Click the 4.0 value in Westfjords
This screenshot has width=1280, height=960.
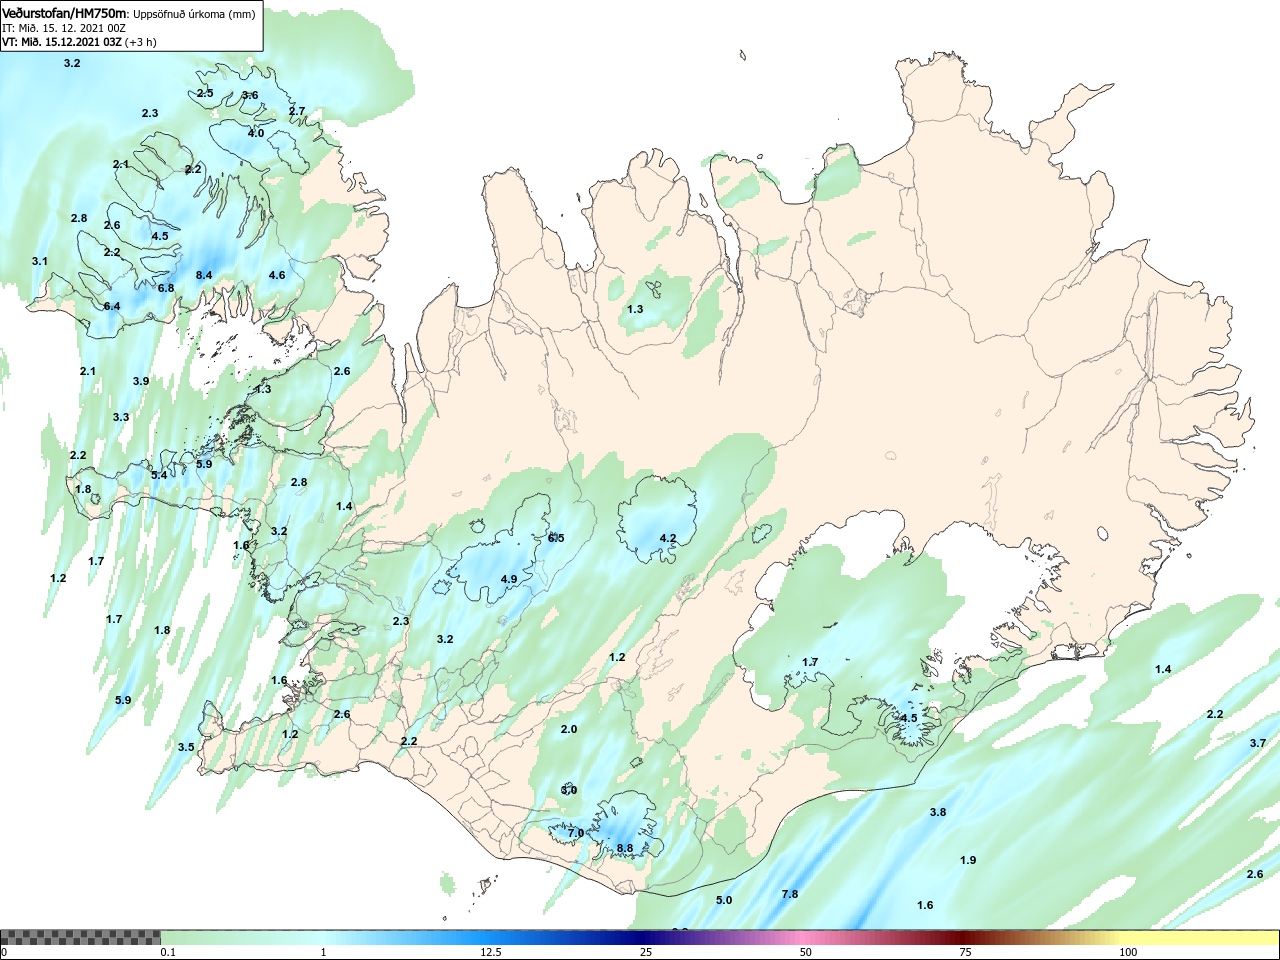256,133
